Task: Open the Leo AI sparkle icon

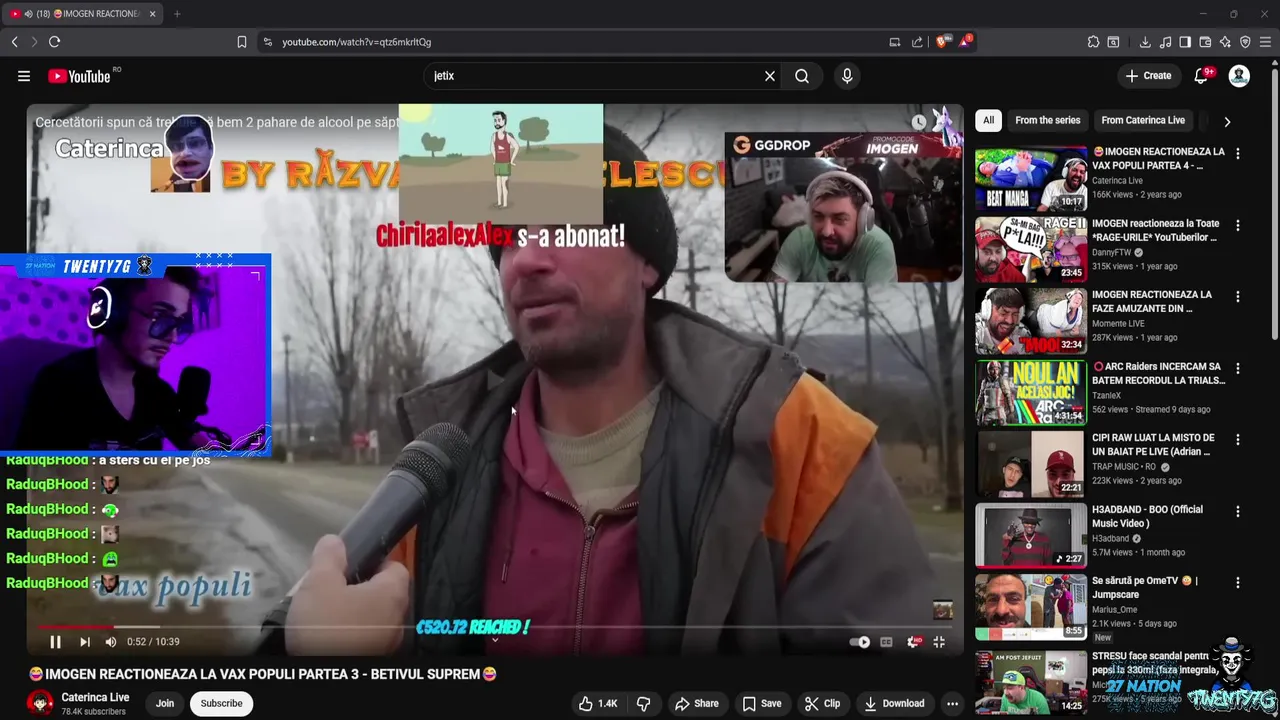Action: (x=1225, y=42)
